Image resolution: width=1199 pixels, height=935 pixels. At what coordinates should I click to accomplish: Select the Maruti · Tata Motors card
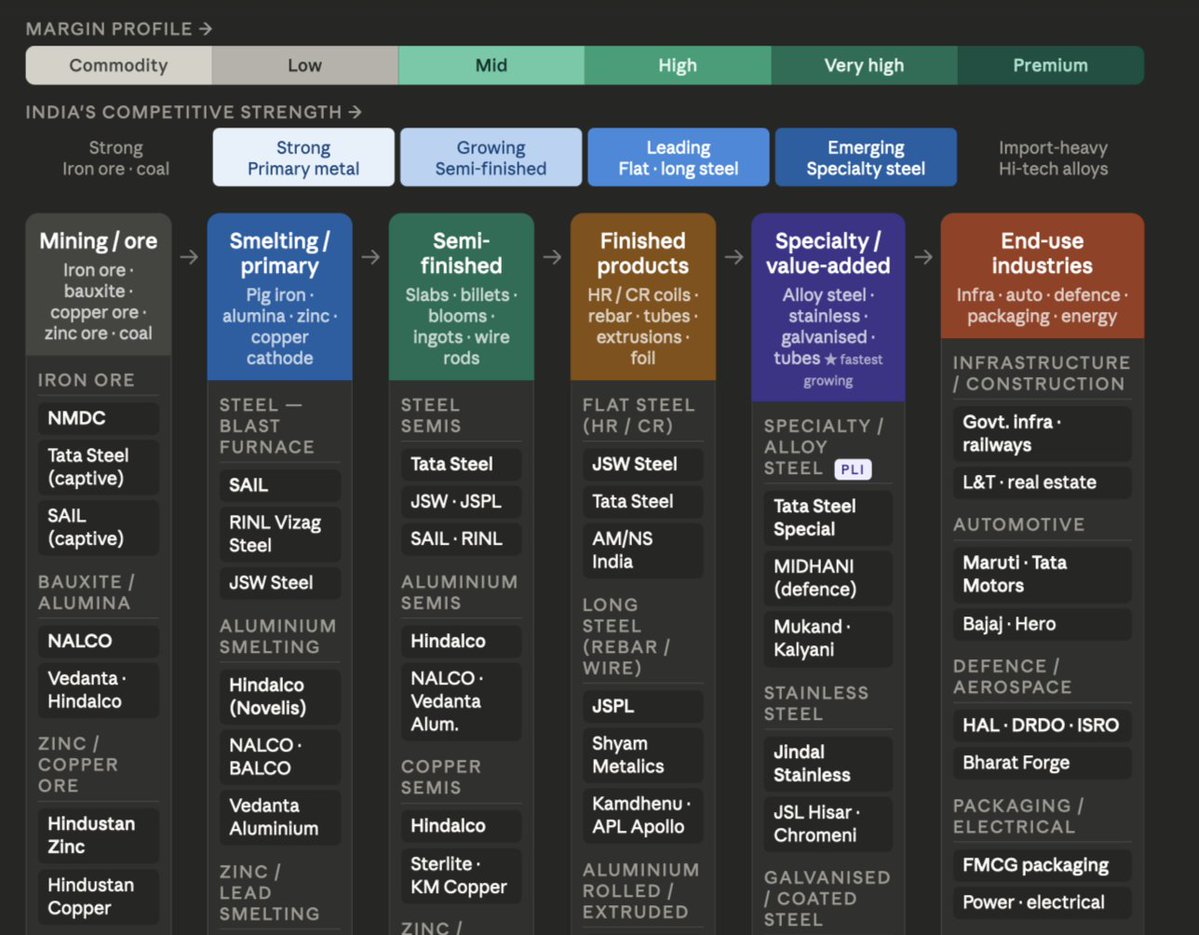click(x=1042, y=575)
